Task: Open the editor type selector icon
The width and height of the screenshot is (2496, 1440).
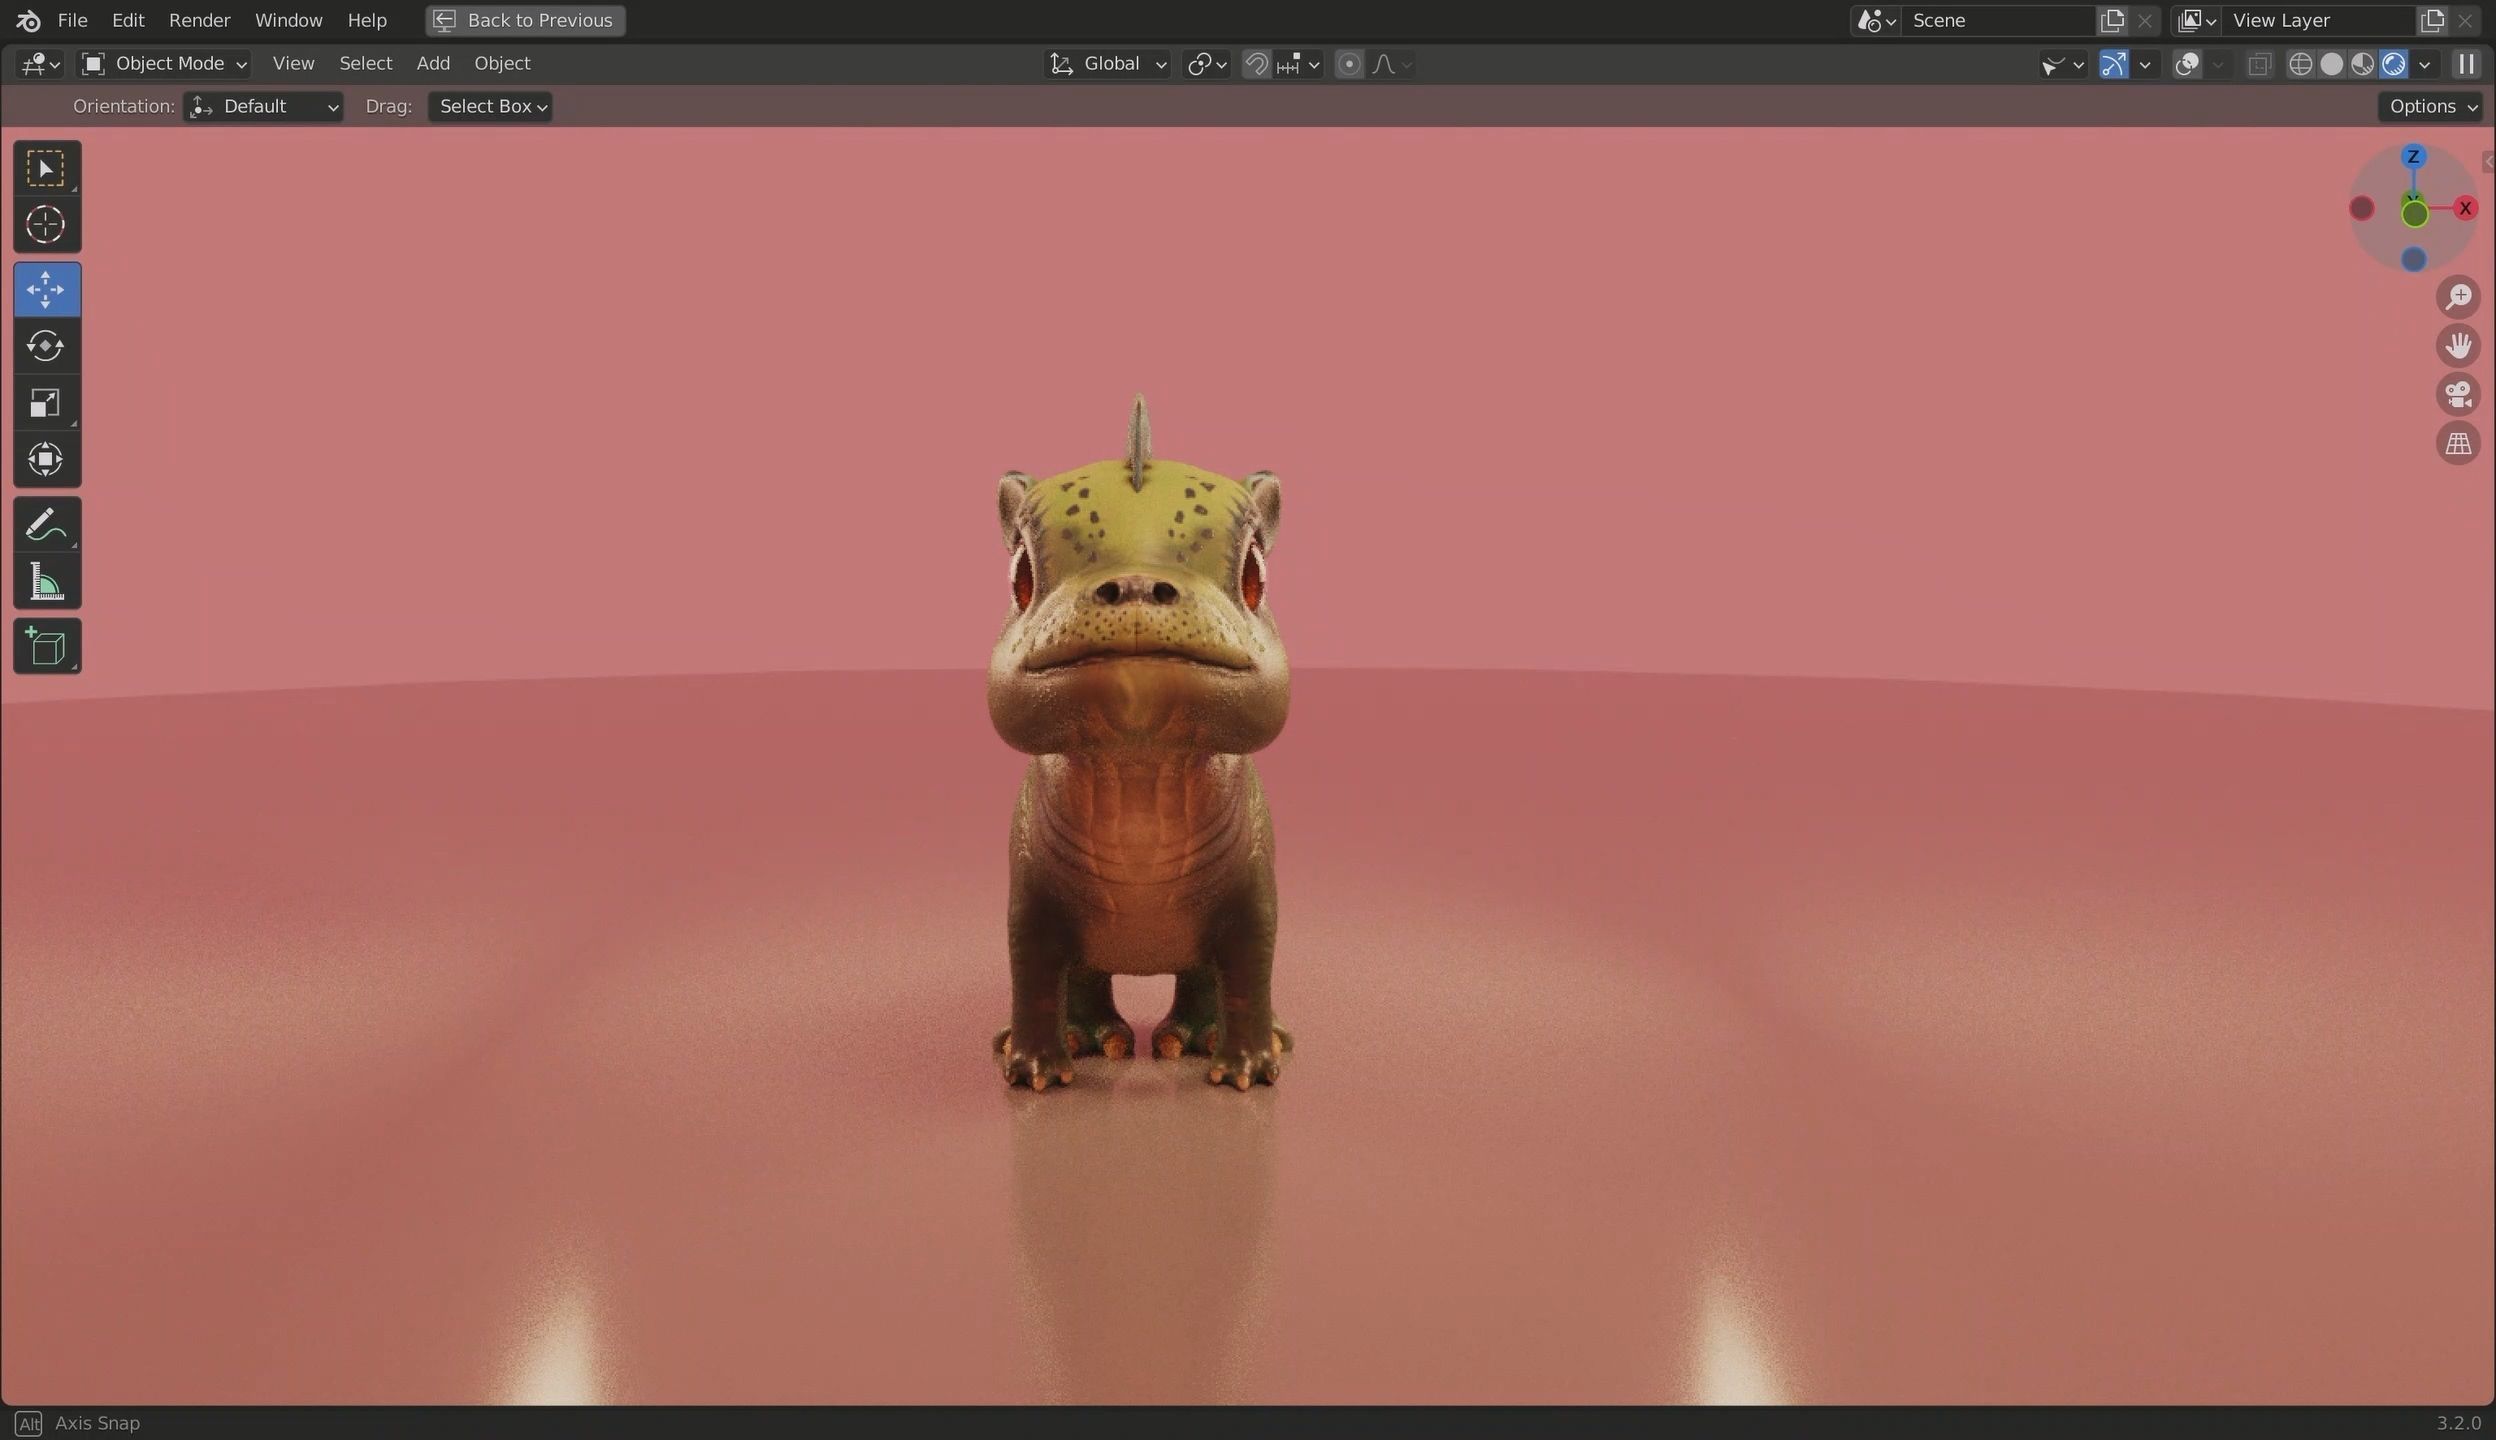Action: click(40, 64)
